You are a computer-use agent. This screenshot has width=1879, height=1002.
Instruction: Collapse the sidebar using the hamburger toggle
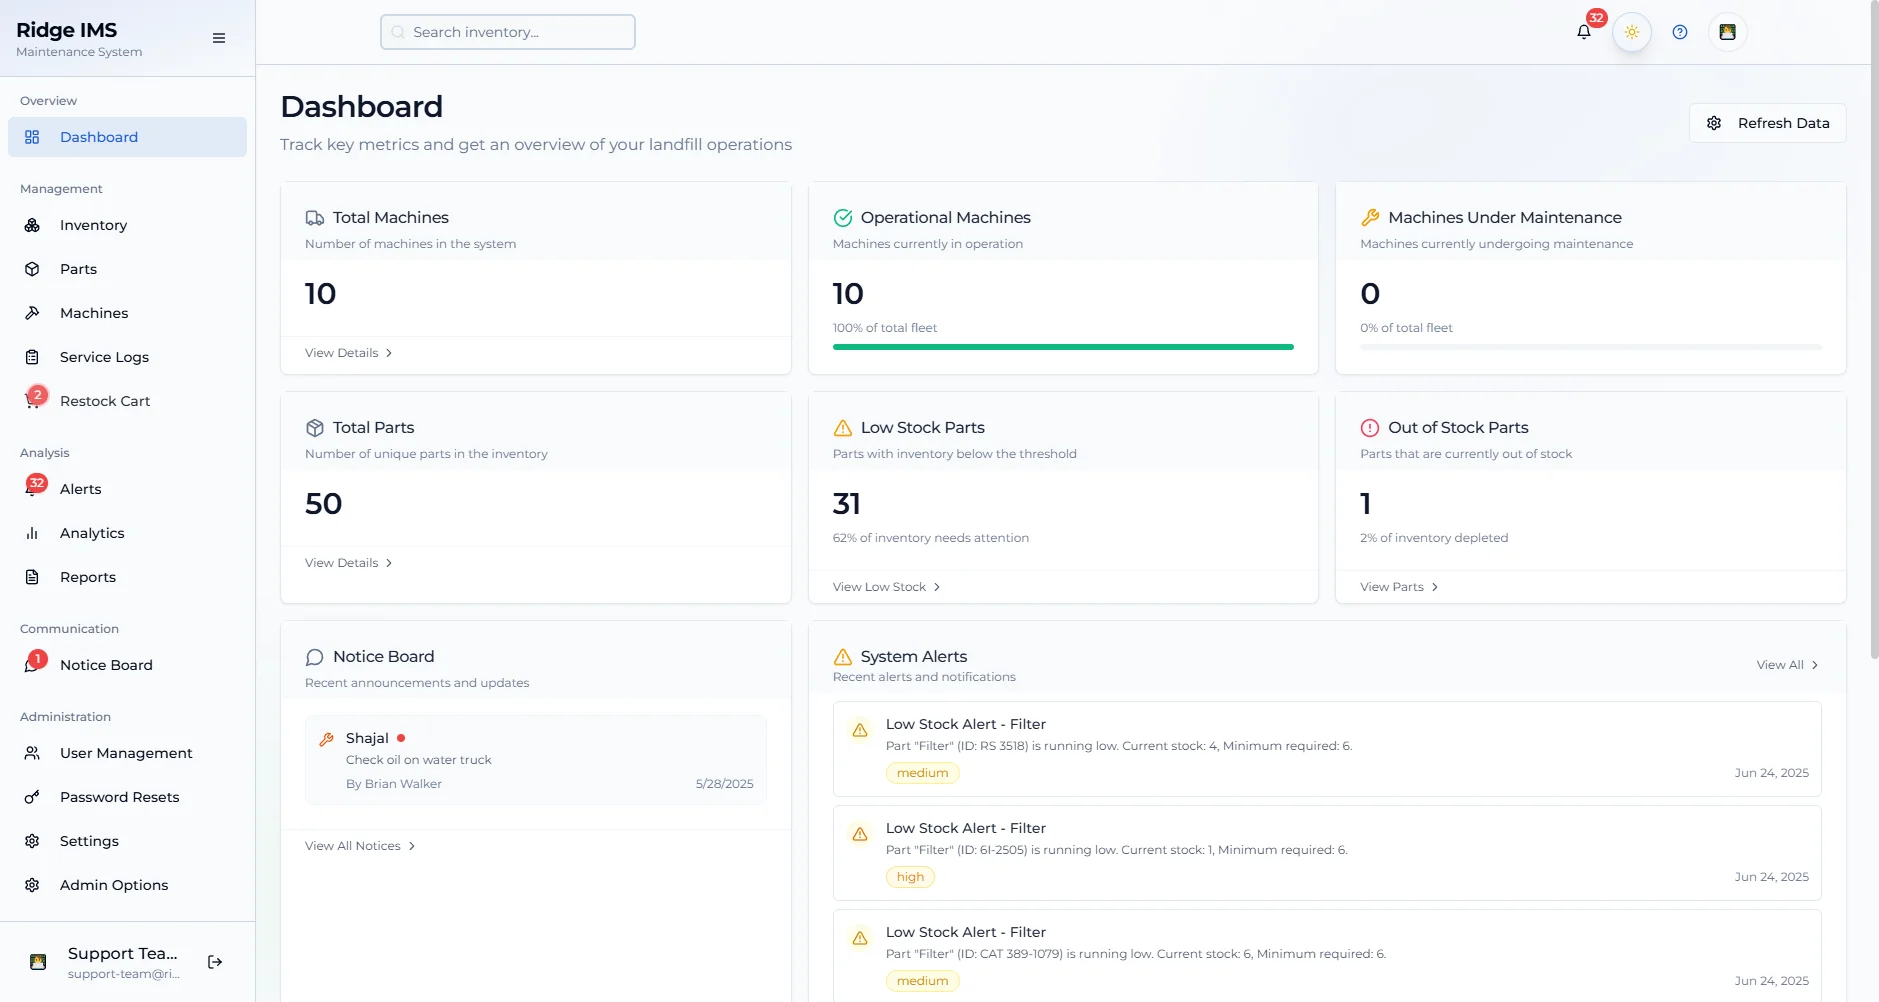click(x=218, y=38)
